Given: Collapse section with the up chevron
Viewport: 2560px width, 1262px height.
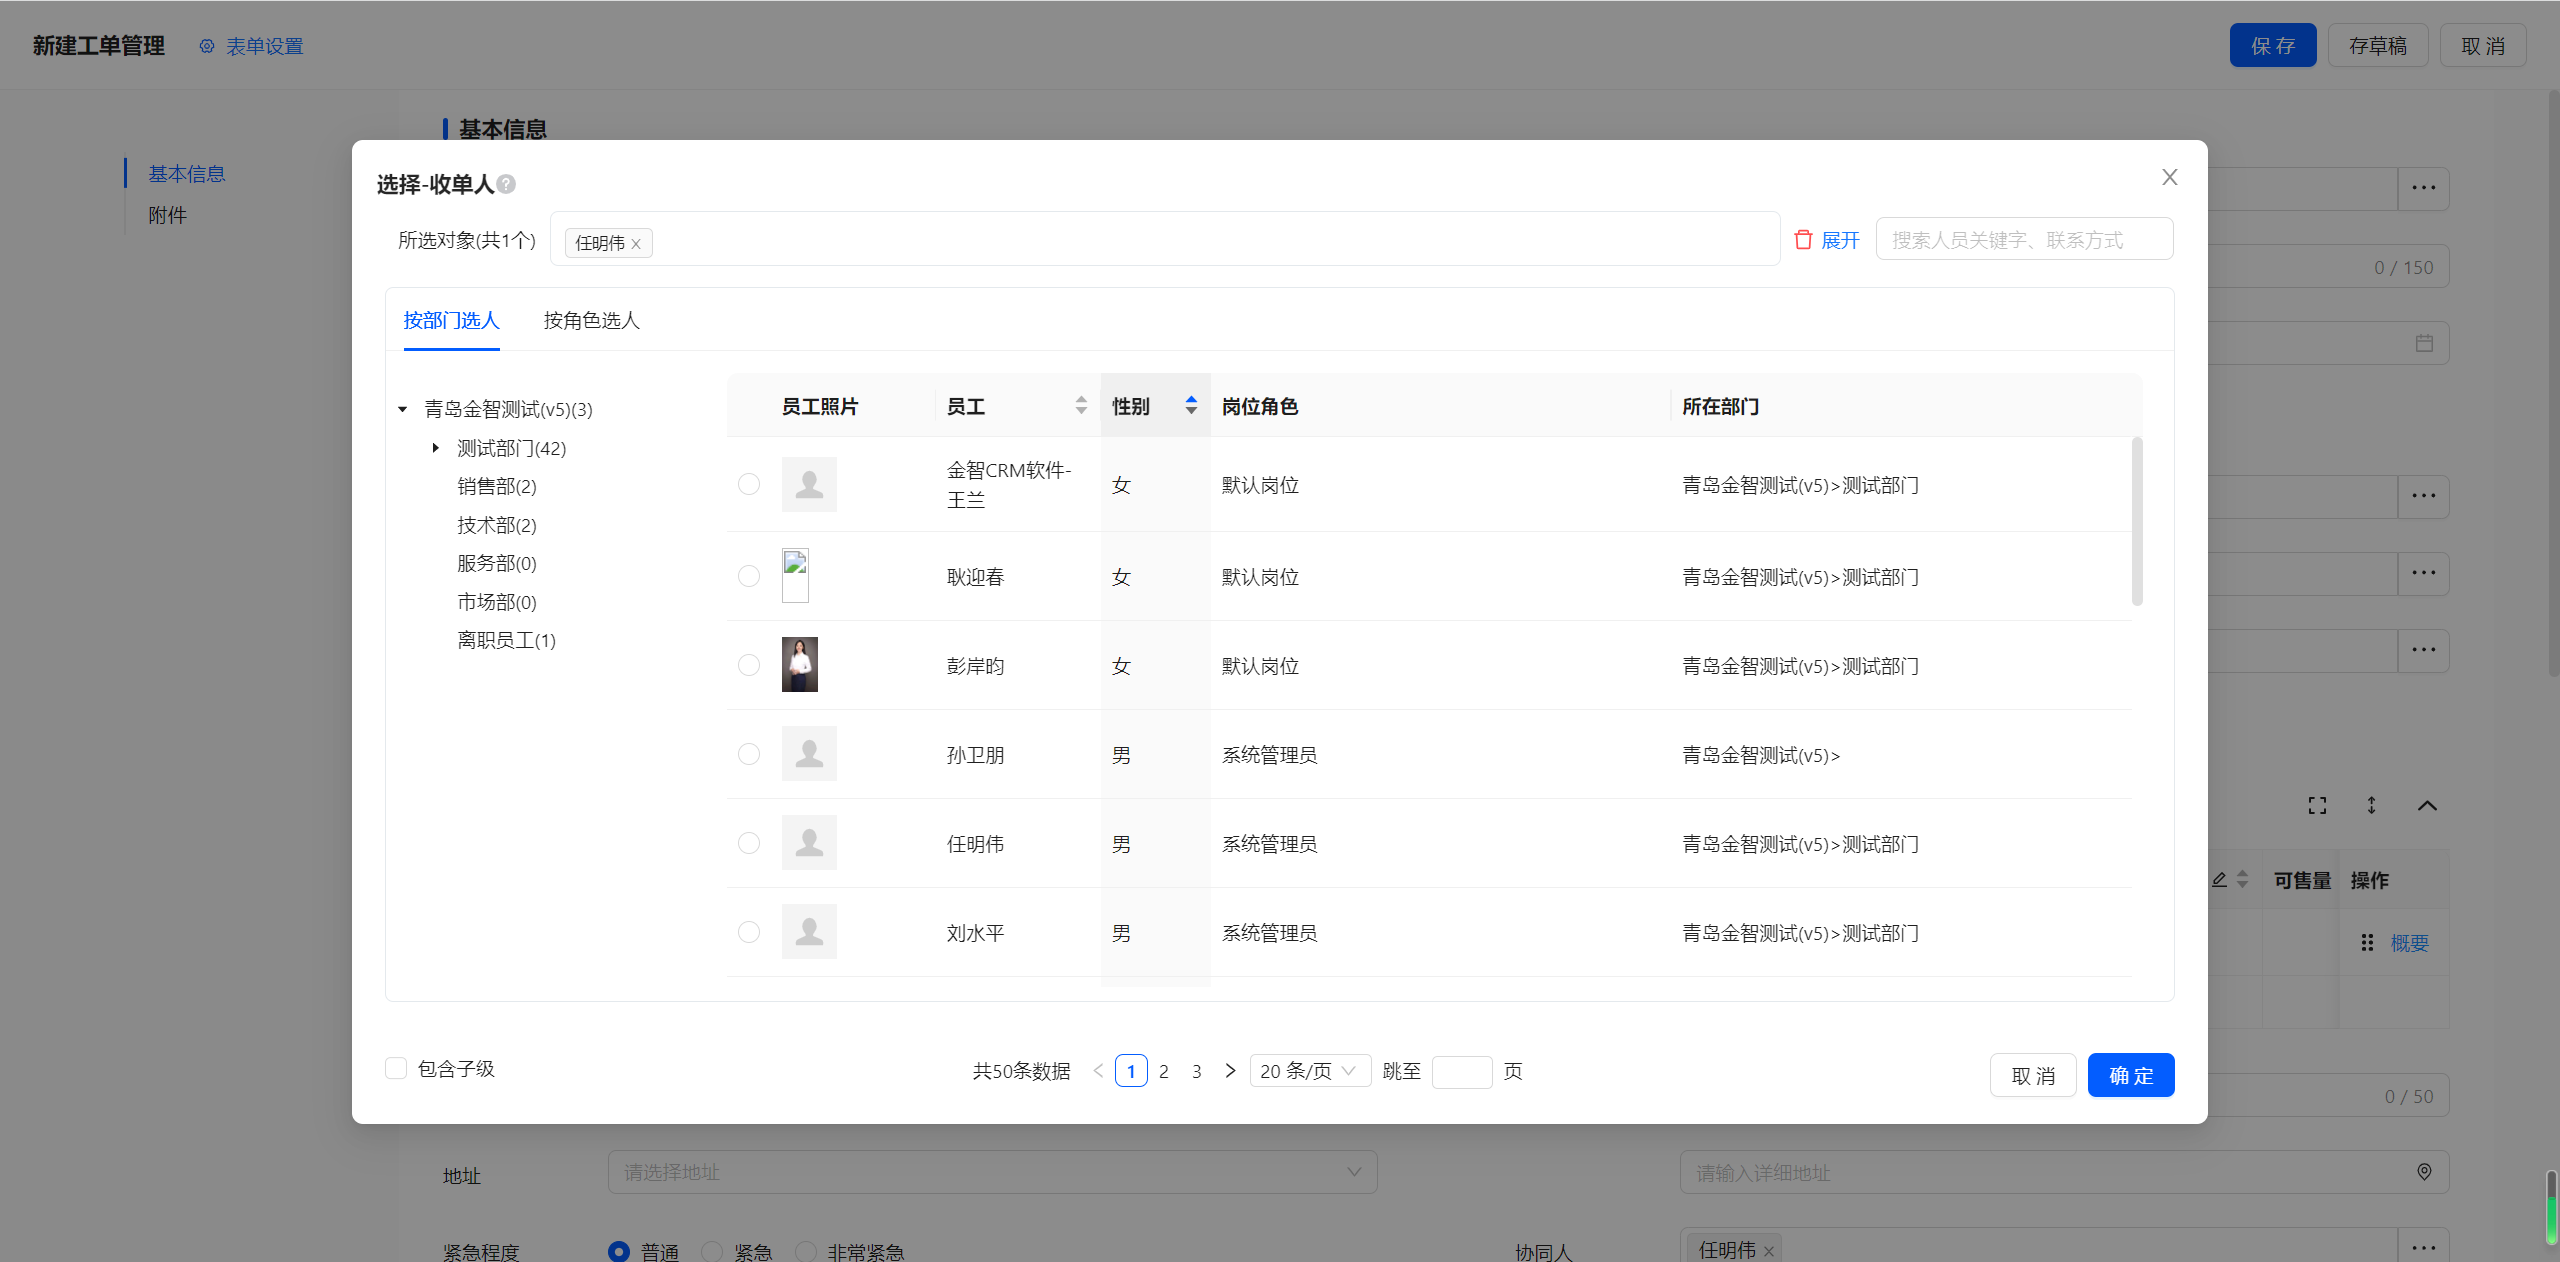Looking at the screenshot, I should coord(2427,805).
